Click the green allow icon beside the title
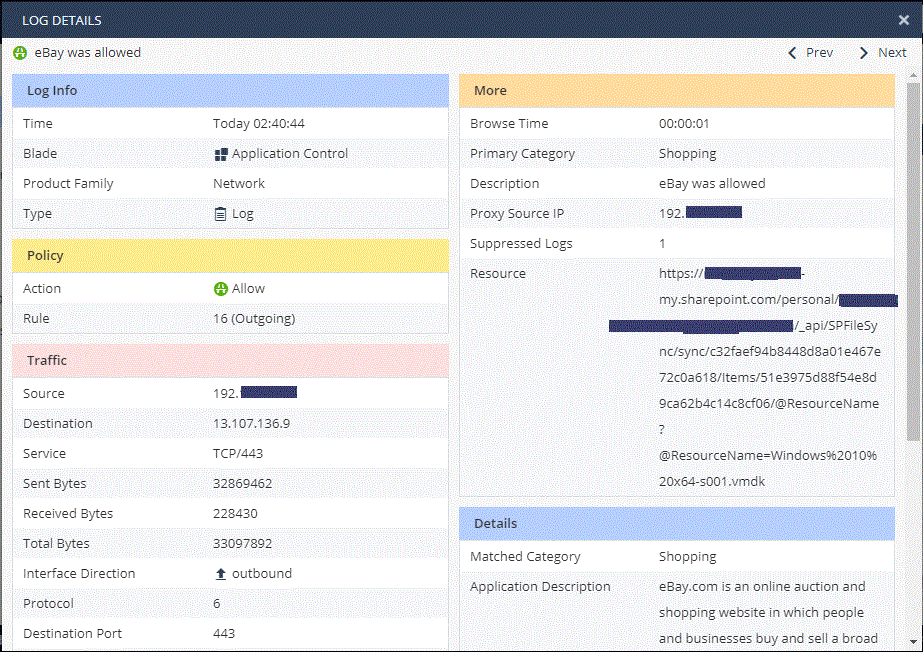923x652 pixels. pos(21,53)
